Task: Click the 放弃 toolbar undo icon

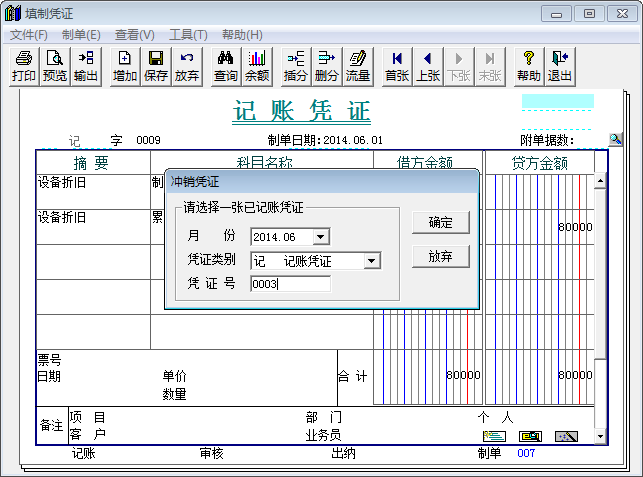Action: [x=187, y=66]
